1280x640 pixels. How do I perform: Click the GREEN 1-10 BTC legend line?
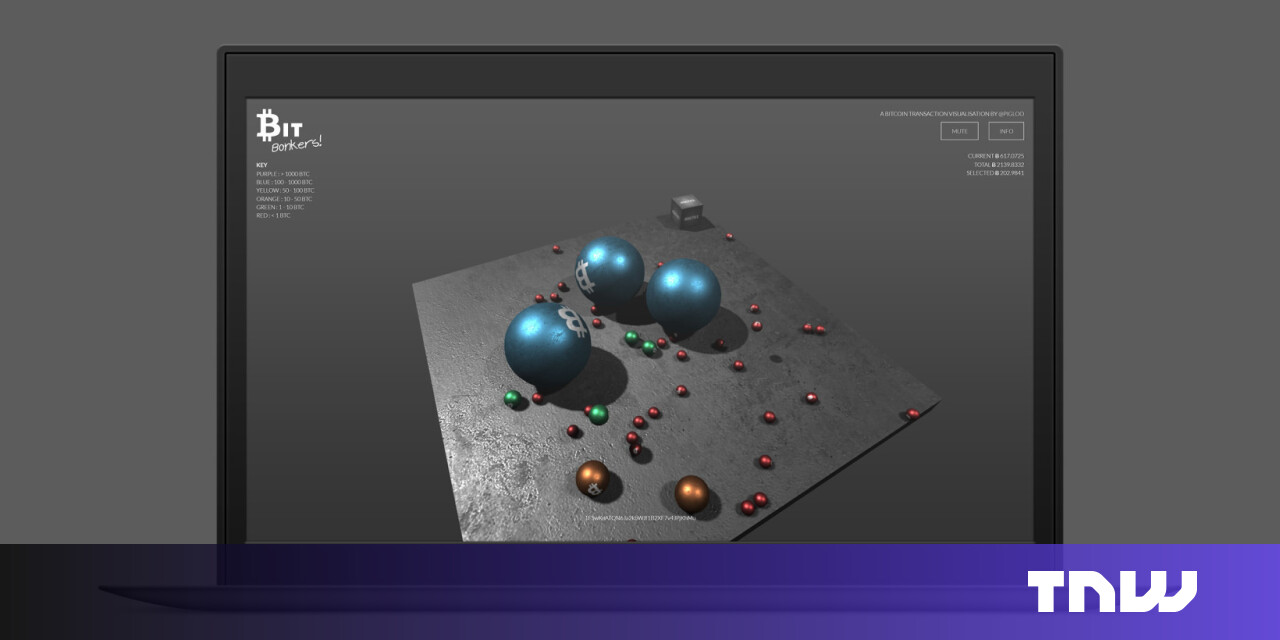click(x=280, y=207)
